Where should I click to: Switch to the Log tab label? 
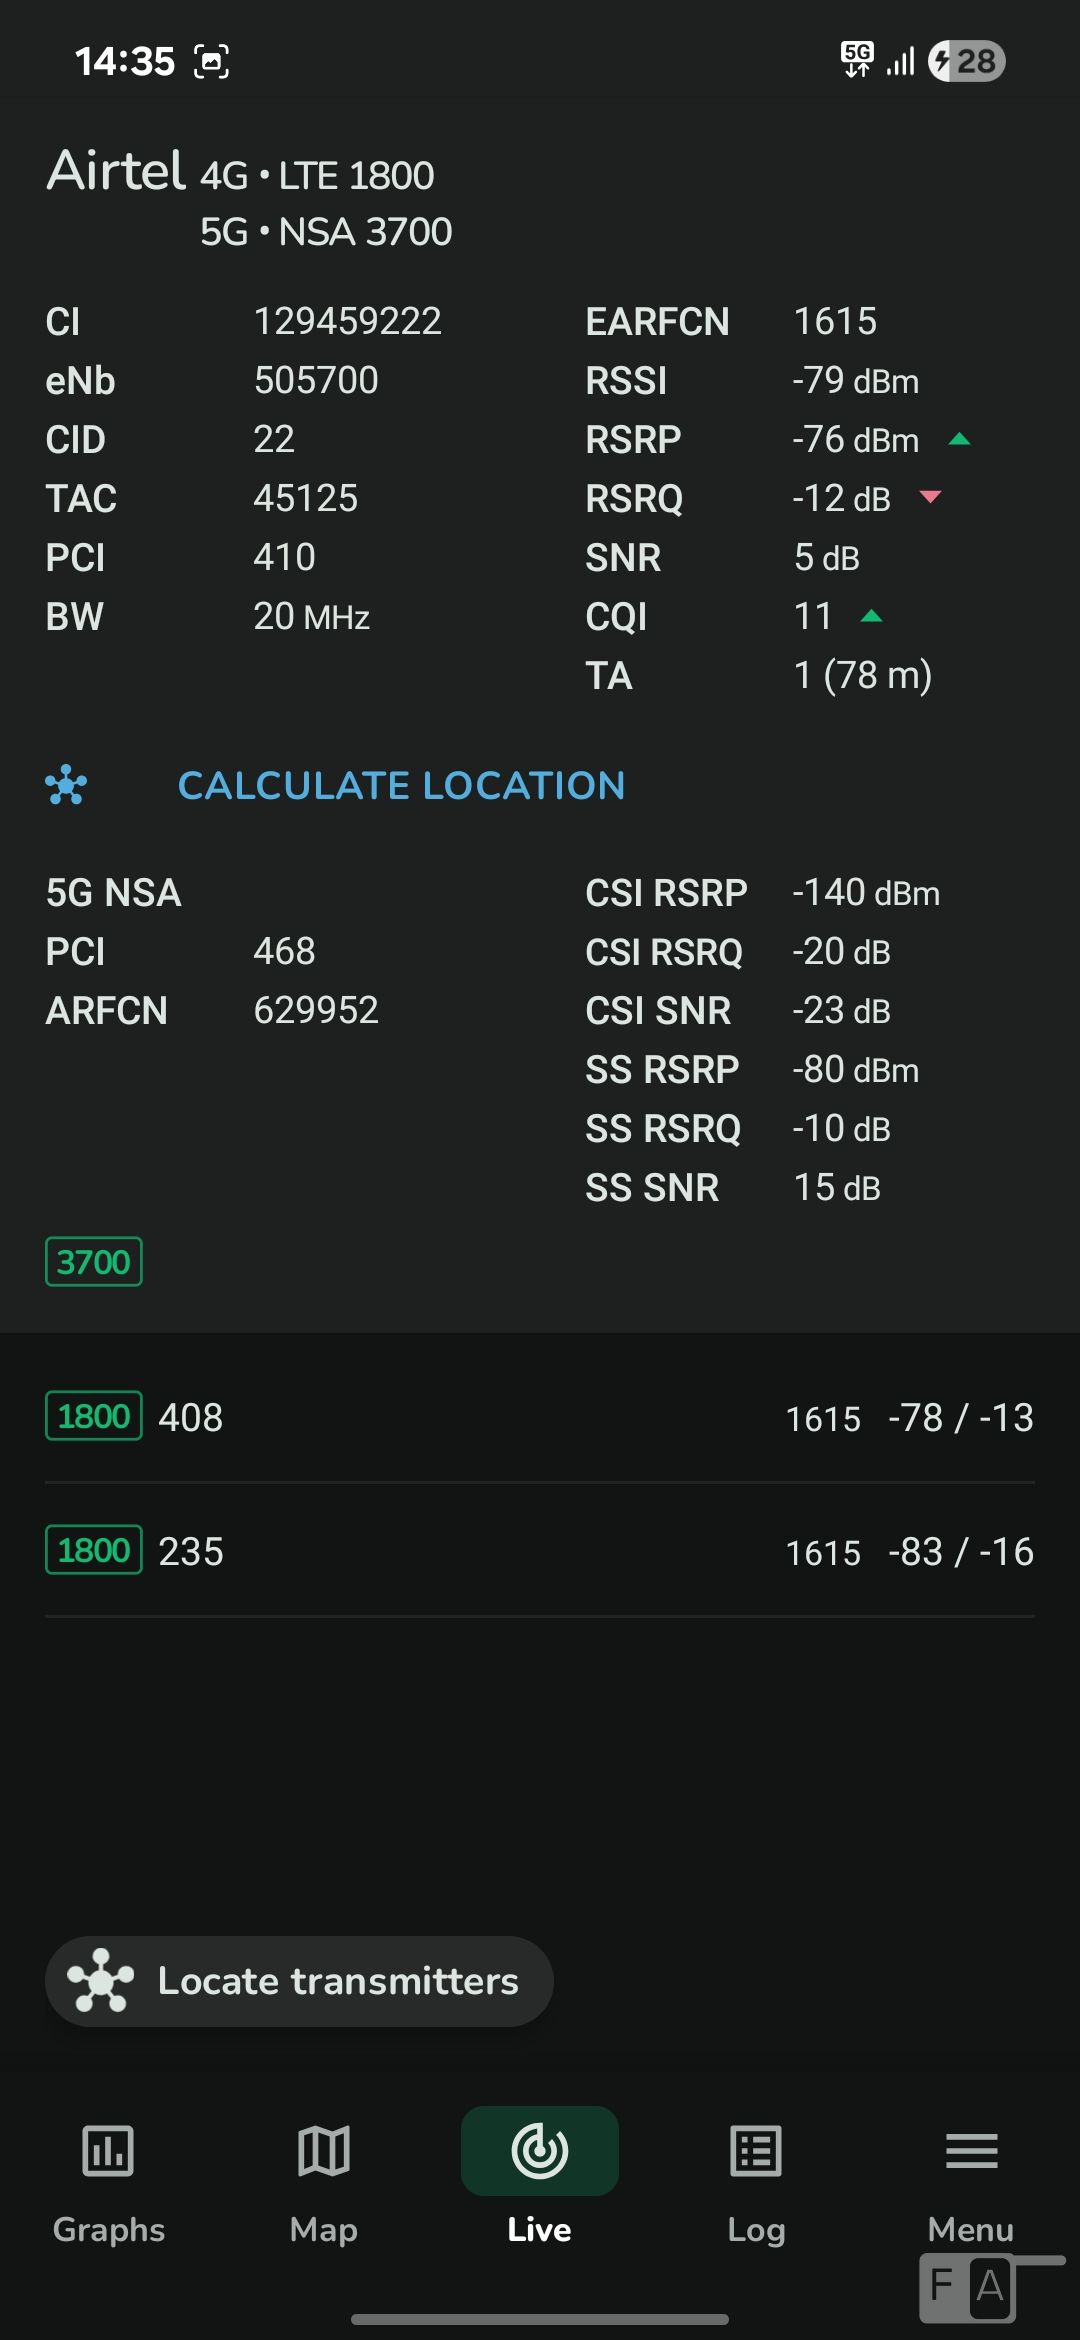756,2230
